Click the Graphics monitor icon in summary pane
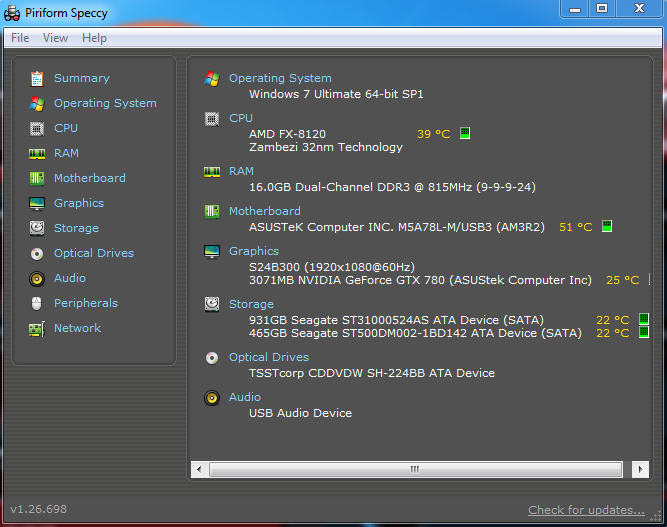667x527 pixels. point(212,251)
